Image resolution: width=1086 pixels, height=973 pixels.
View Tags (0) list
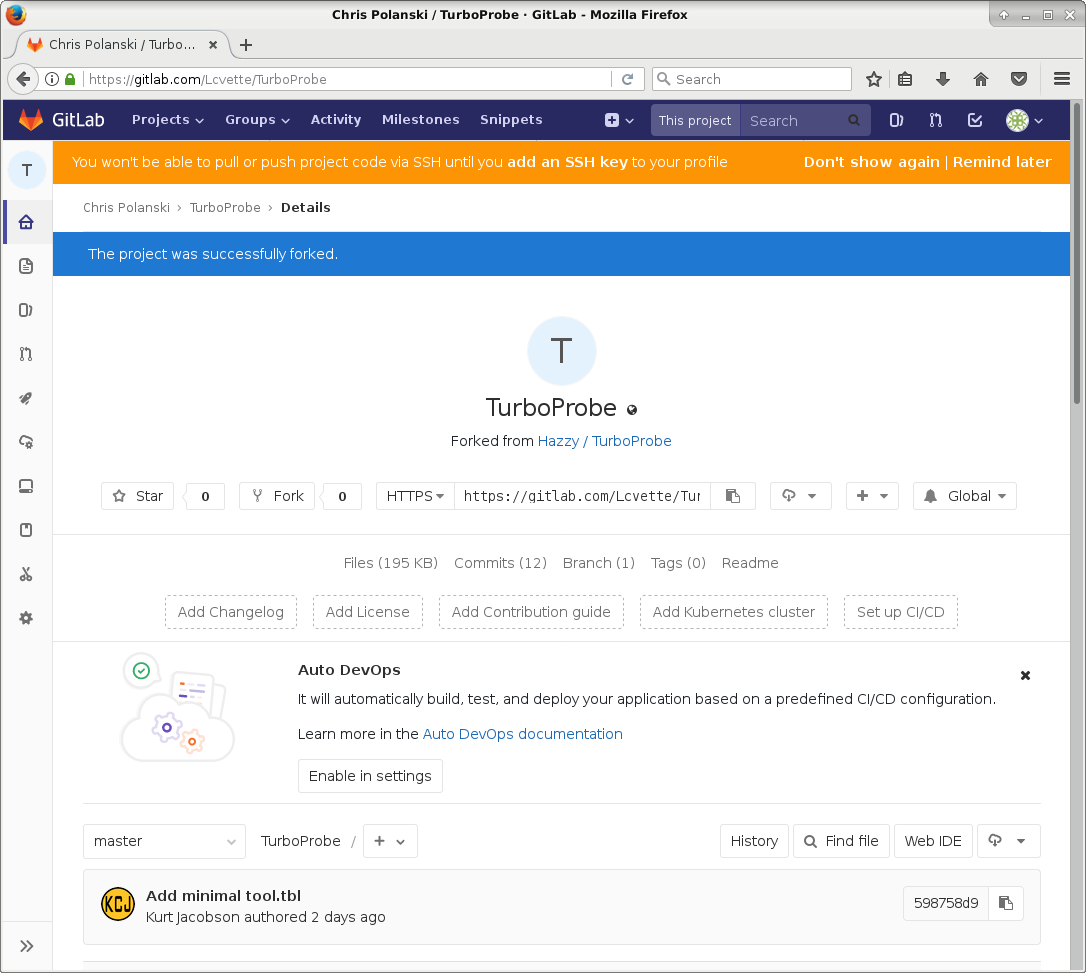pyautogui.click(x=678, y=563)
